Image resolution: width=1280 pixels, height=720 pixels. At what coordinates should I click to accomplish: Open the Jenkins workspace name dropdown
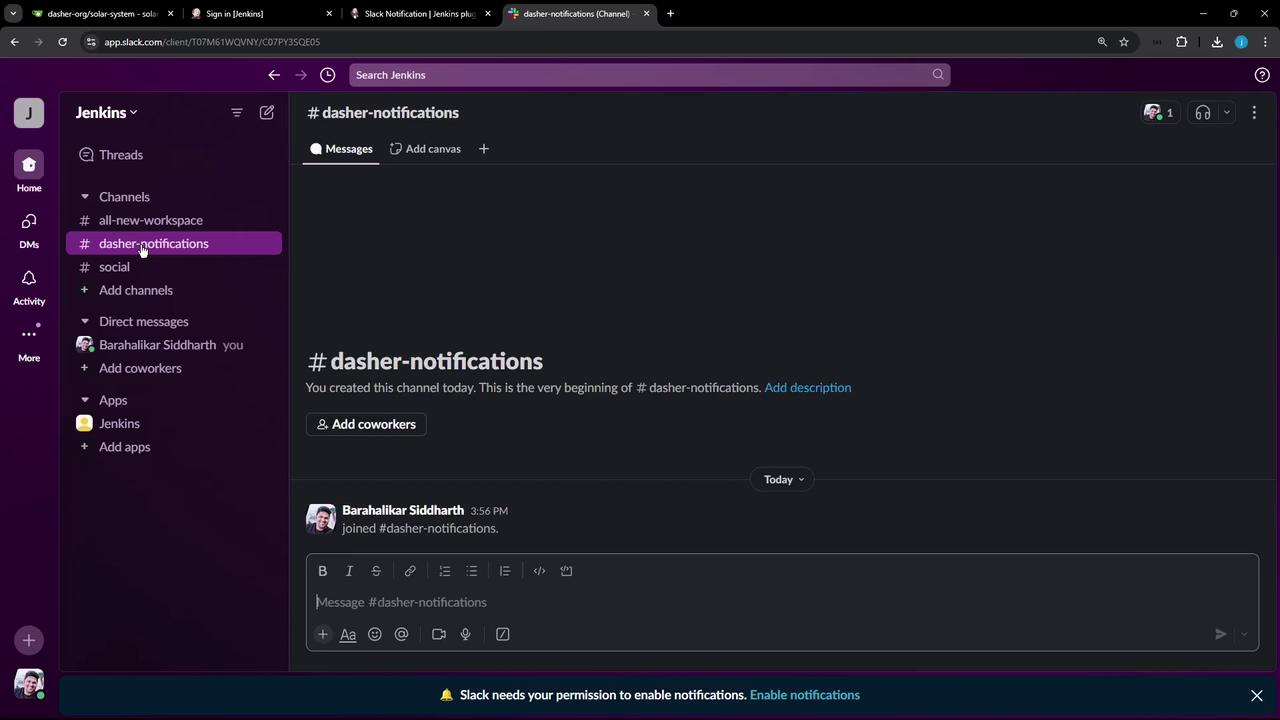coord(106,113)
